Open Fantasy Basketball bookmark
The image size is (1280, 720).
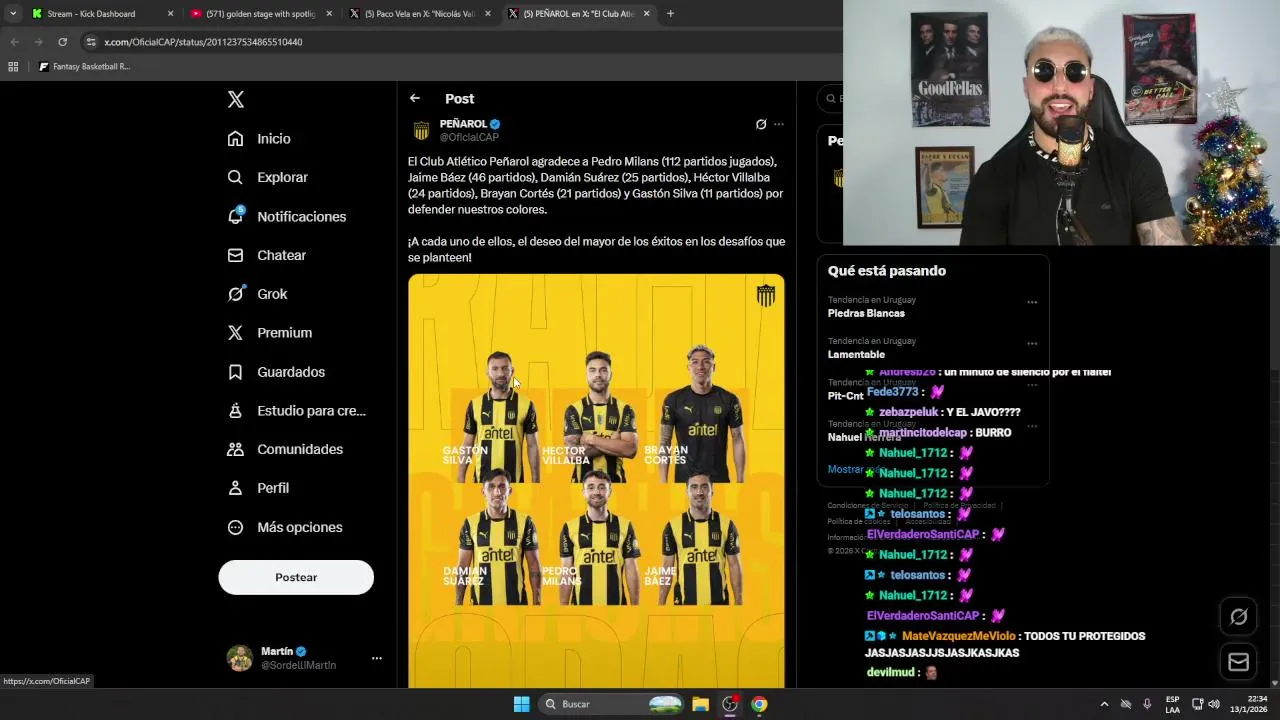pos(84,67)
